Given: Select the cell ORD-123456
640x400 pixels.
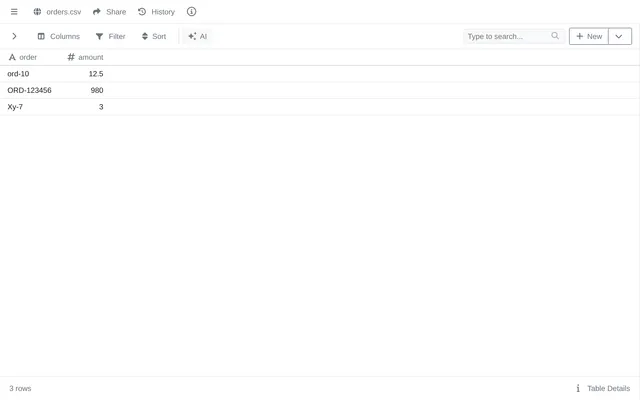Looking at the screenshot, I should [29, 90].
